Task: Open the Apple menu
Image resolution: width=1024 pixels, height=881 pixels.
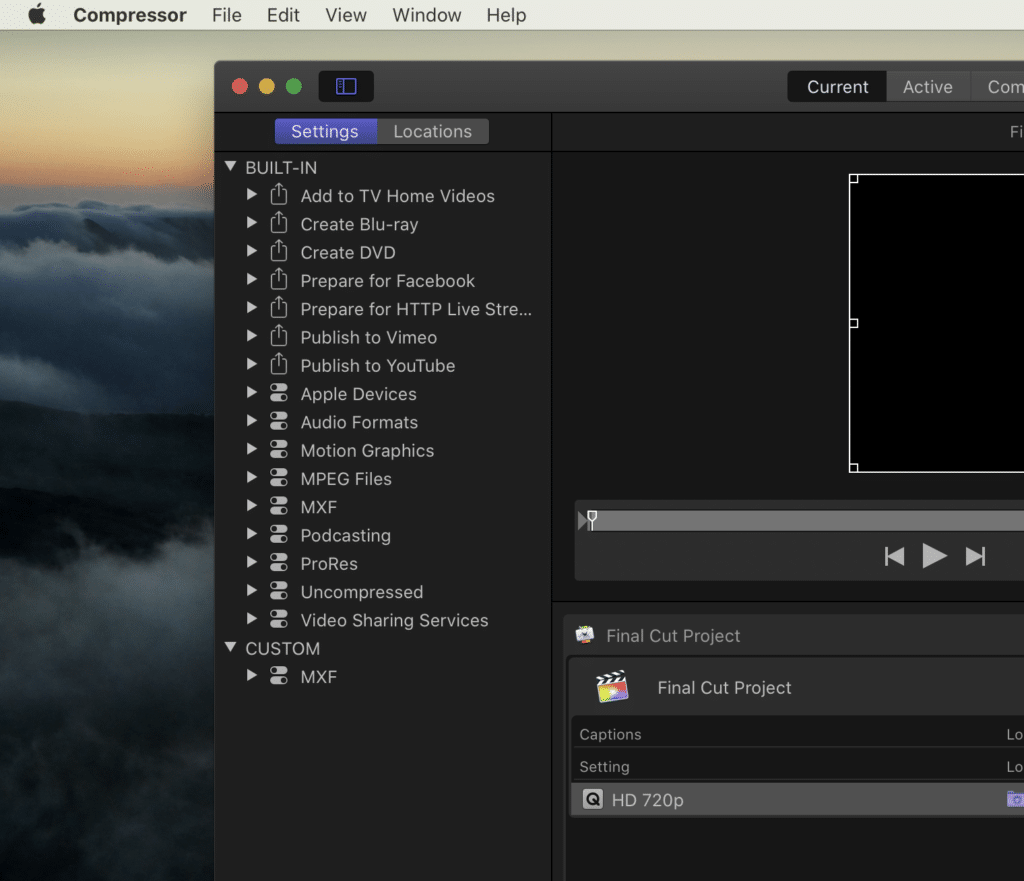Action: (36, 15)
